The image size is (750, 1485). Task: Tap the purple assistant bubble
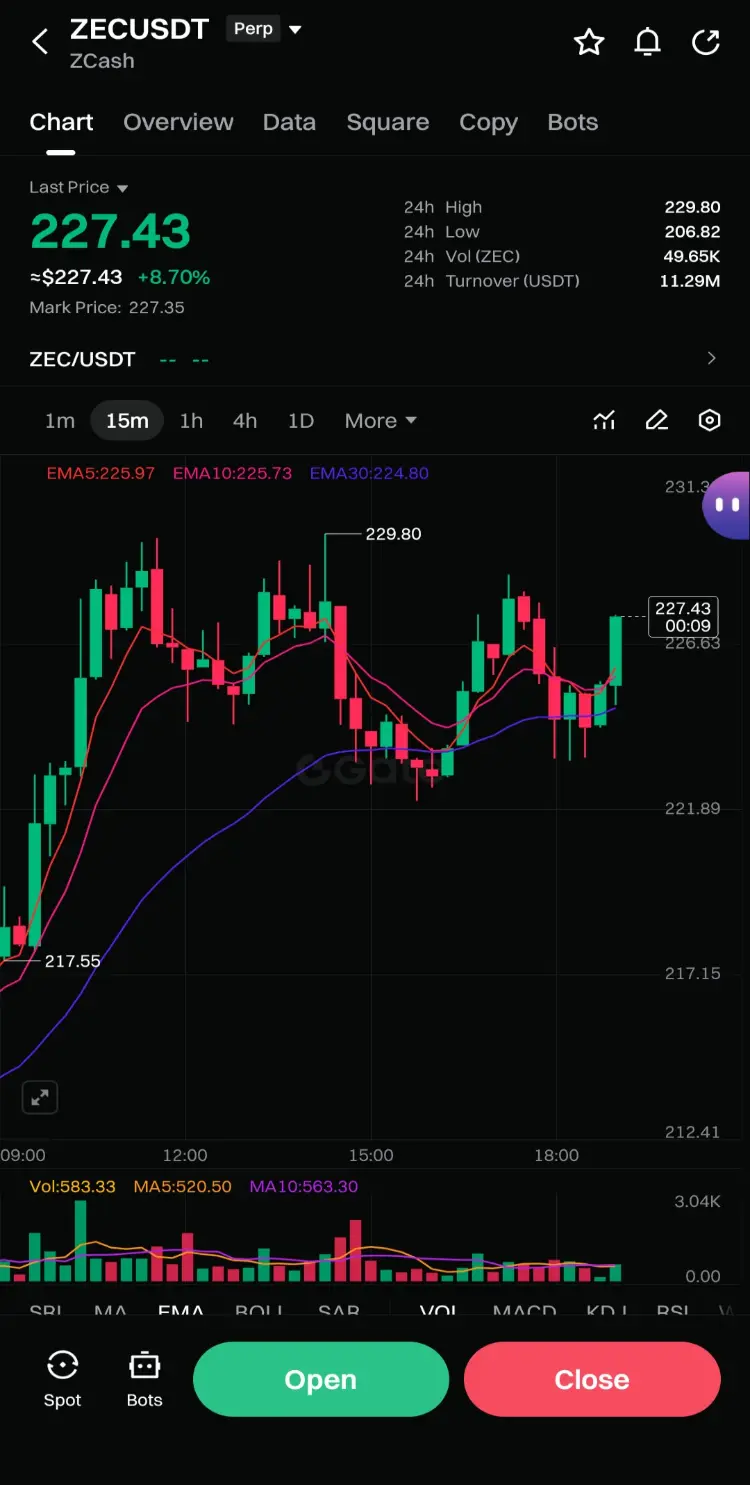tap(727, 506)
